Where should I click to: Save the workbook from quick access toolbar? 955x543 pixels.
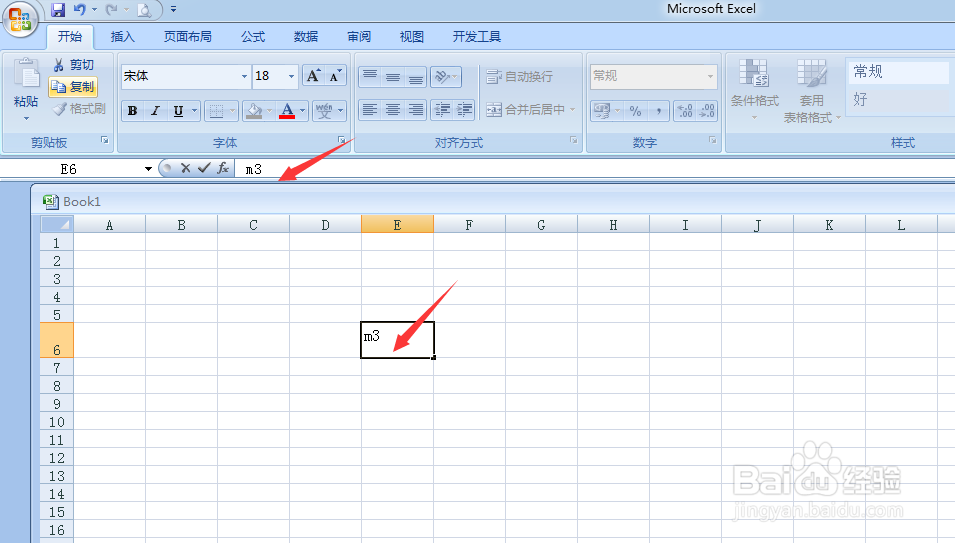click(x=58, y=10)
